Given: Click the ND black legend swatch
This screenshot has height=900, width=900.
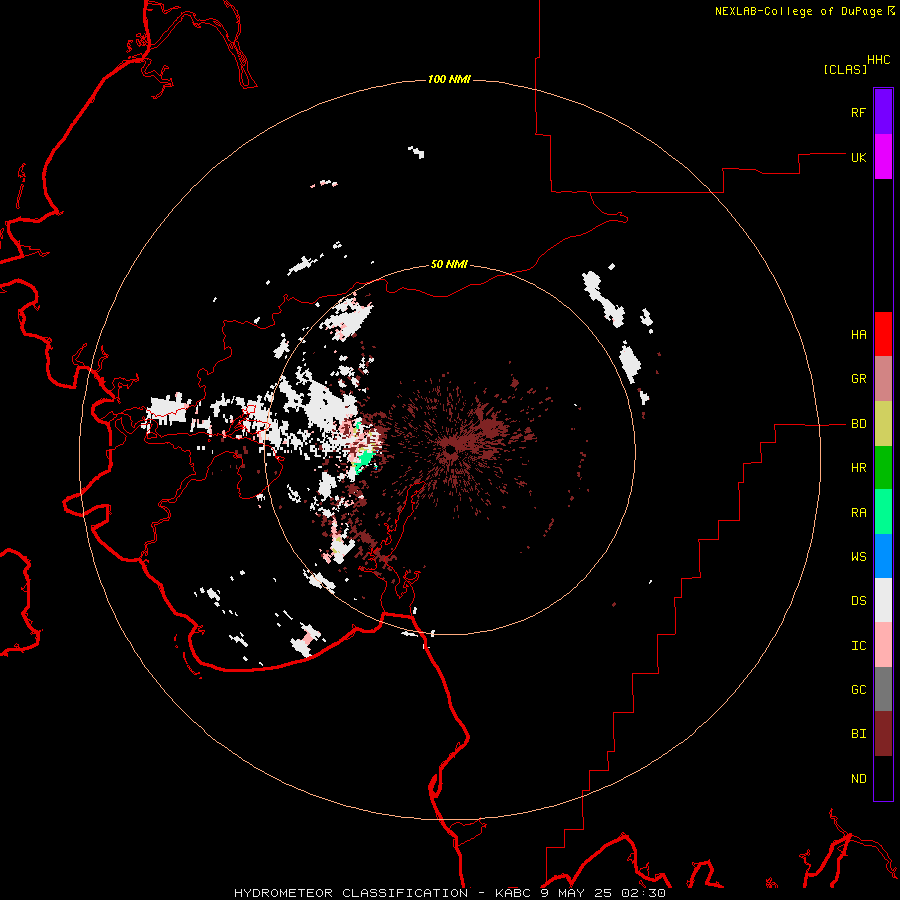Looking at the screenshot, I should 883,778.
